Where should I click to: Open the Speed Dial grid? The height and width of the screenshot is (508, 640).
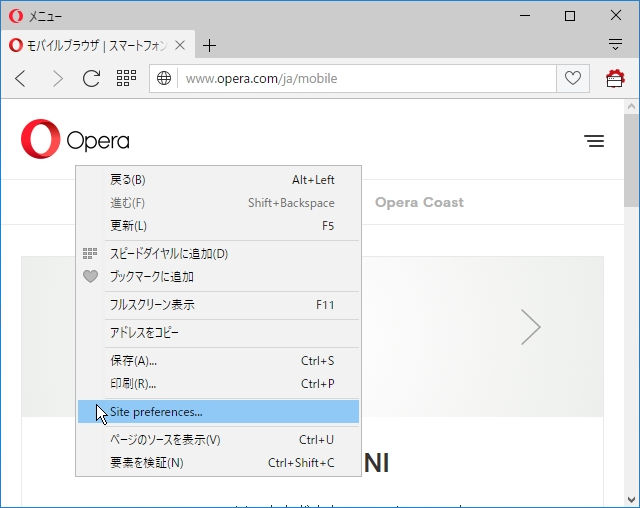coord(126,78)
